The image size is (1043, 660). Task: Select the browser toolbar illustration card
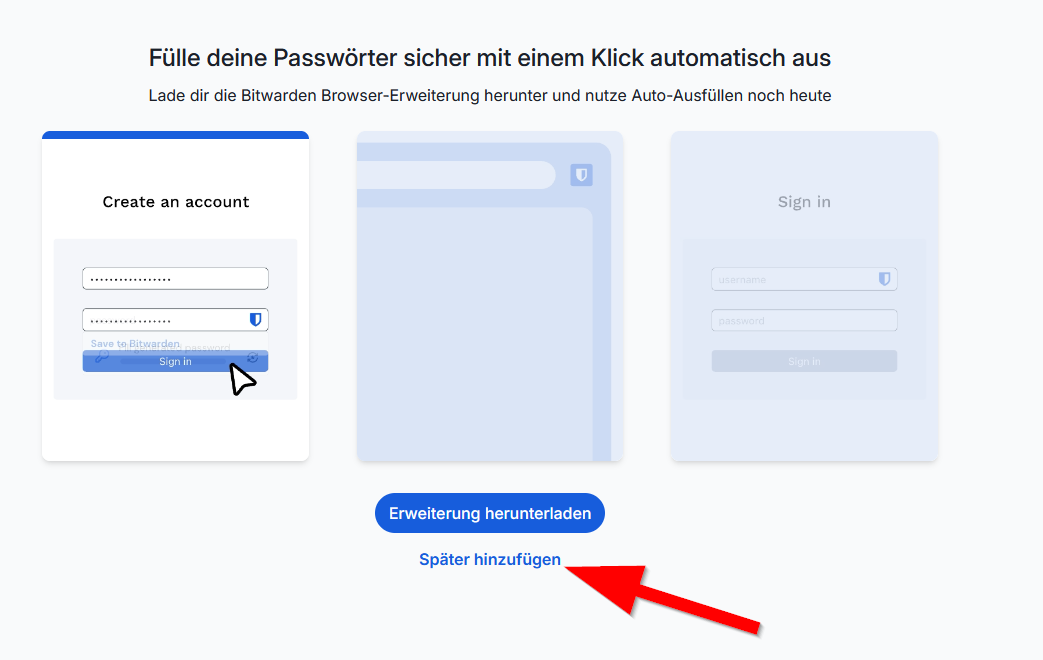pos(490,296)
